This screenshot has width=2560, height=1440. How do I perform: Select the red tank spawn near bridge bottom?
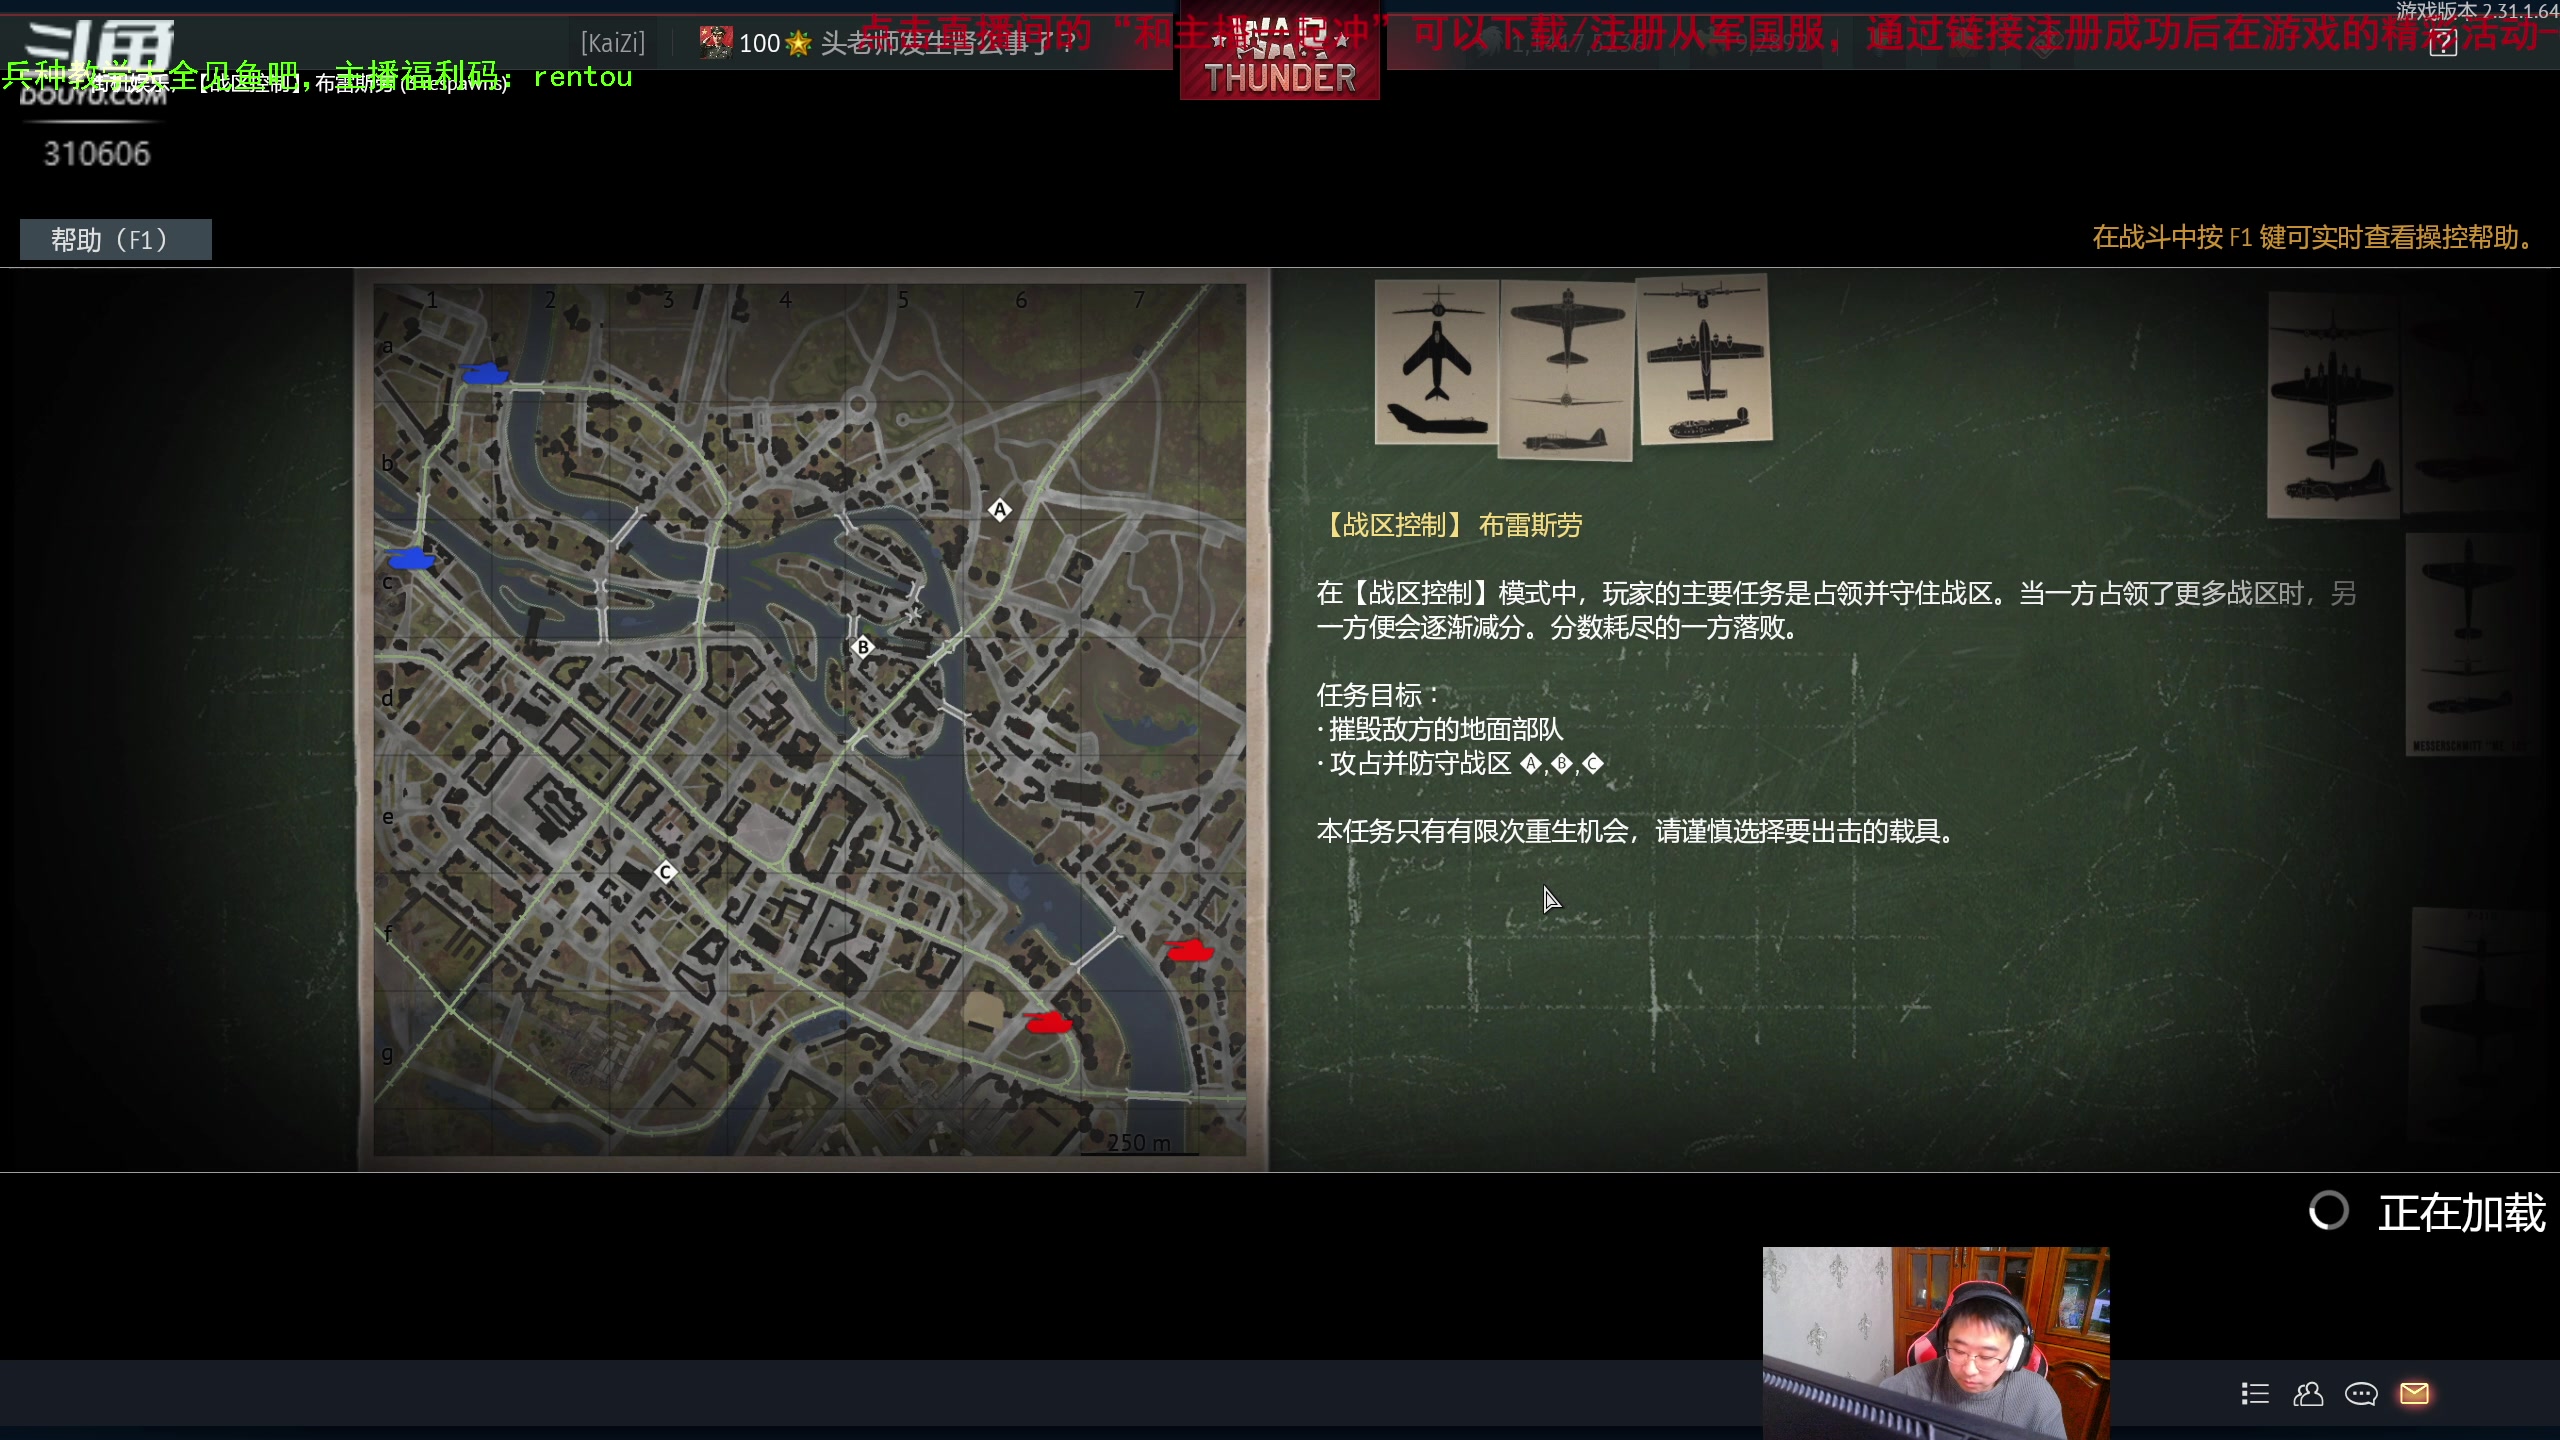click(x=1048, y=1021)
